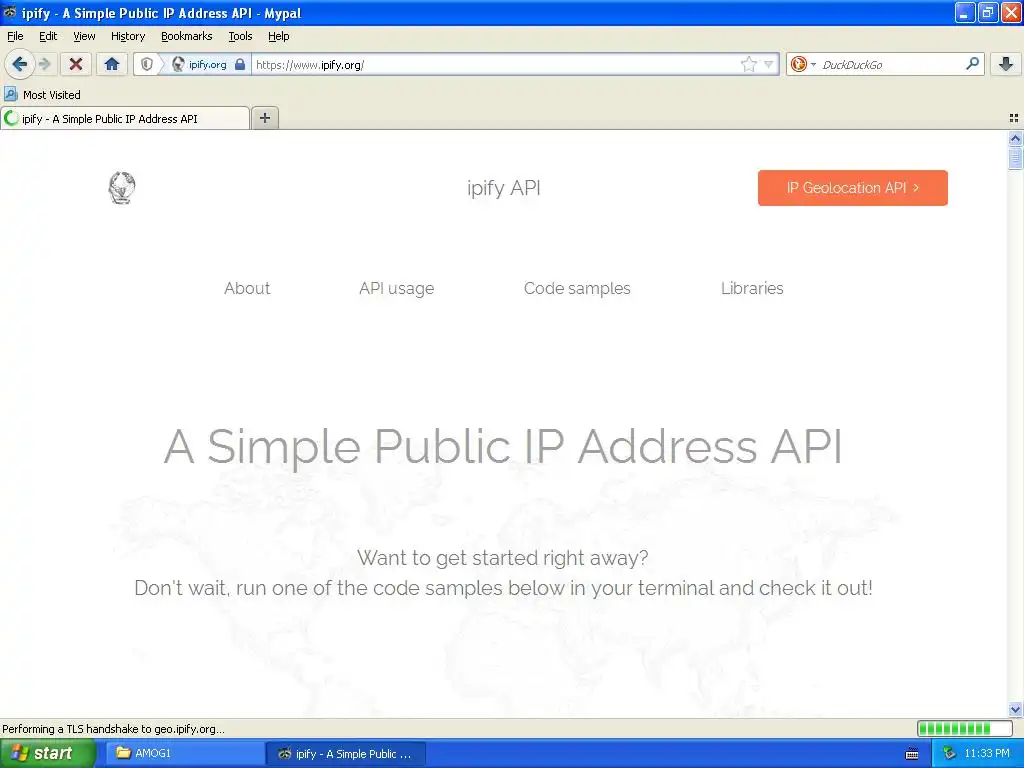Follow the About link
The image size is (1024, 768).
(247, 288)
